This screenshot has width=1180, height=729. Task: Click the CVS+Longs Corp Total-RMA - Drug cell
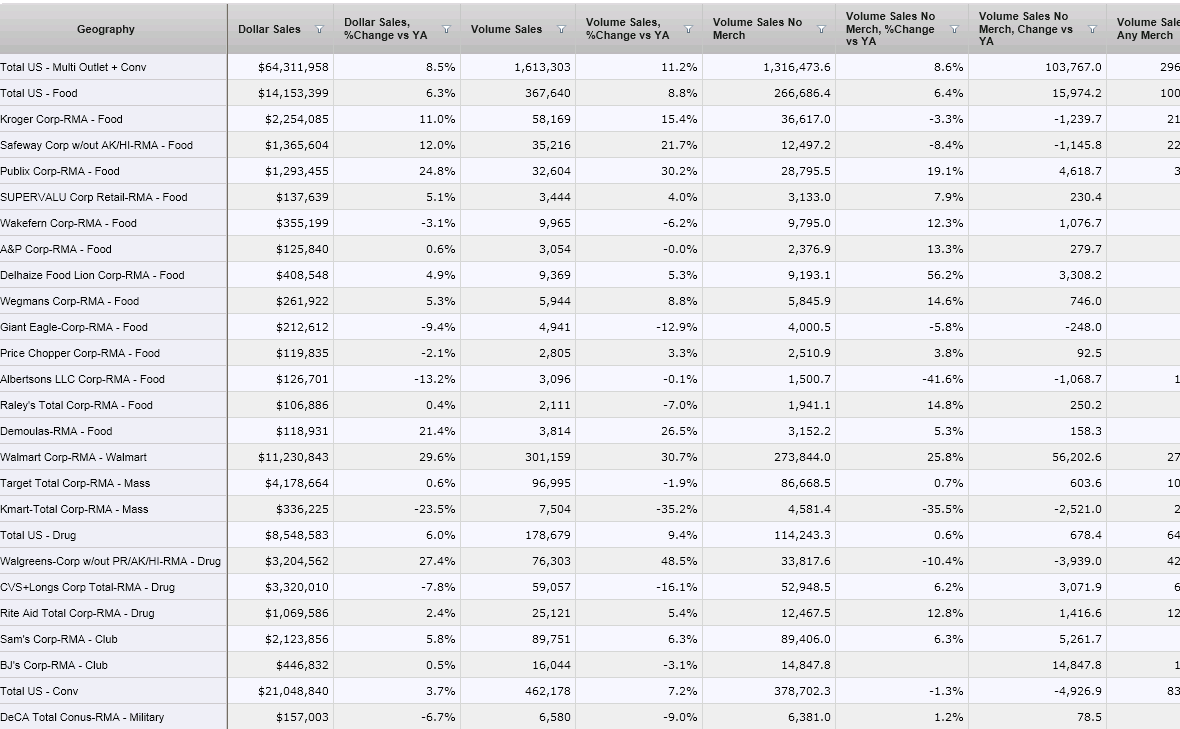click(x=87, y=587)
